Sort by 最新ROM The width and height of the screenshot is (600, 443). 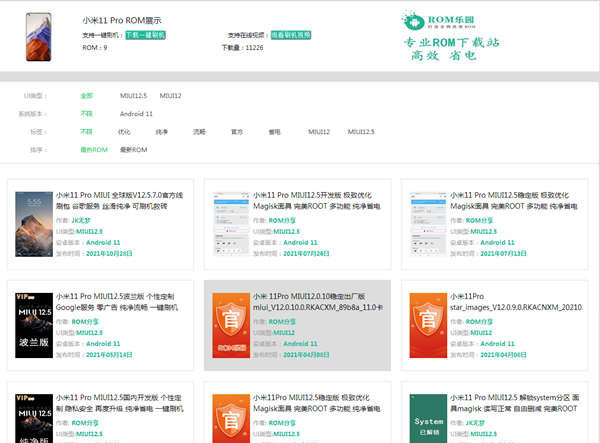coord(134,150)
